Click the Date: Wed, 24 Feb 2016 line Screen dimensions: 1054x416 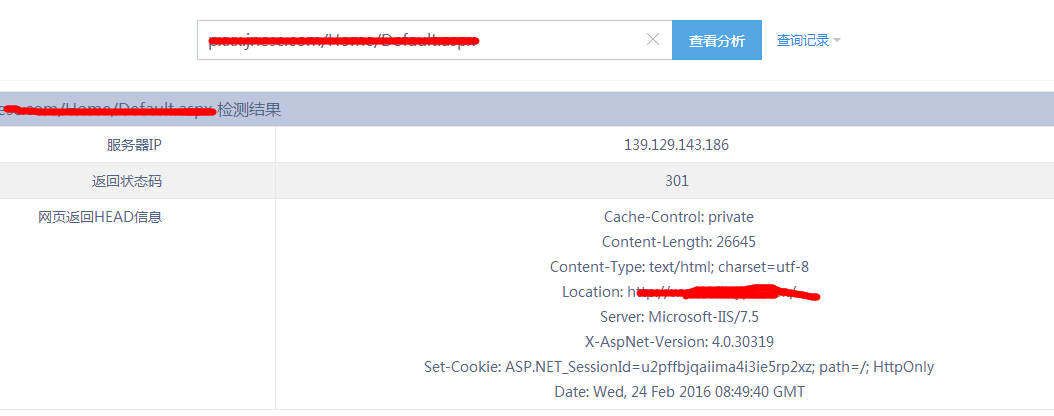point(678,392)
